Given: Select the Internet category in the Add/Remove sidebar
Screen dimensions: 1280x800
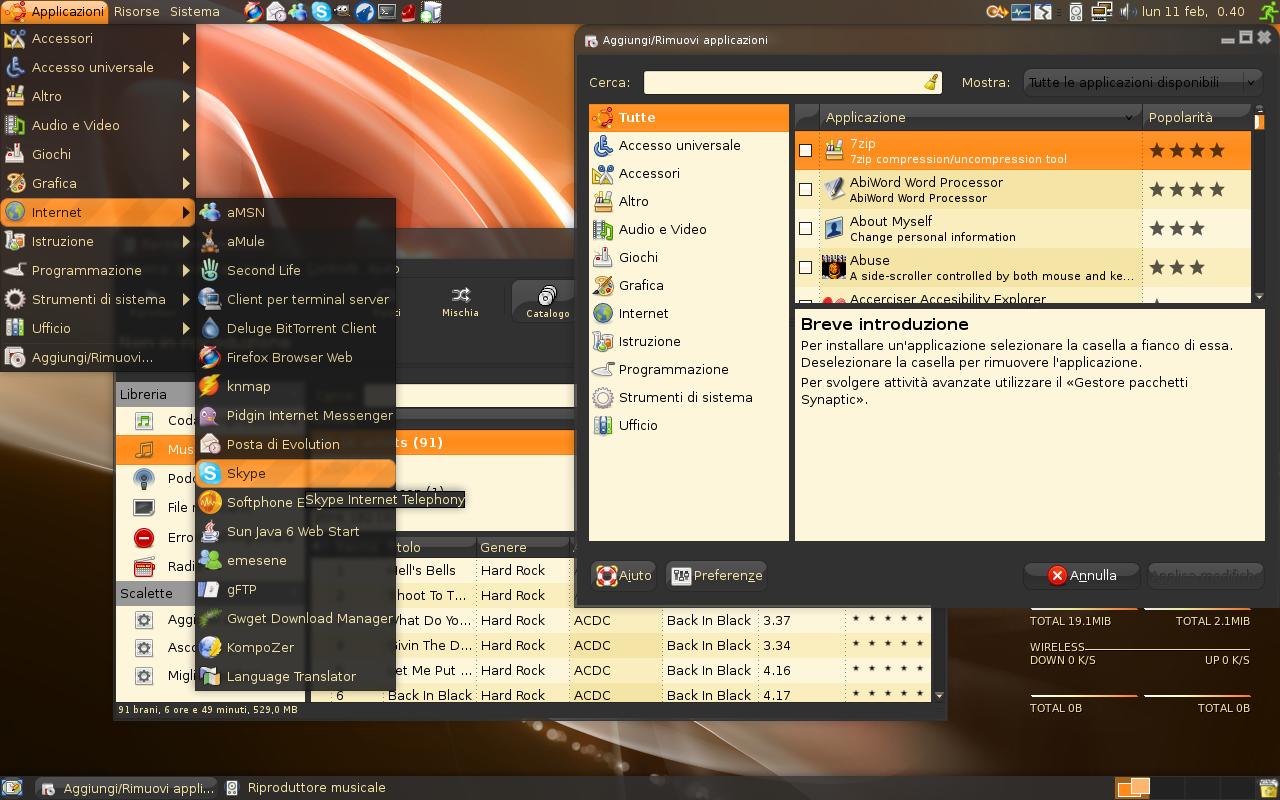Looking at the screenshot, I should pos(689,313).
